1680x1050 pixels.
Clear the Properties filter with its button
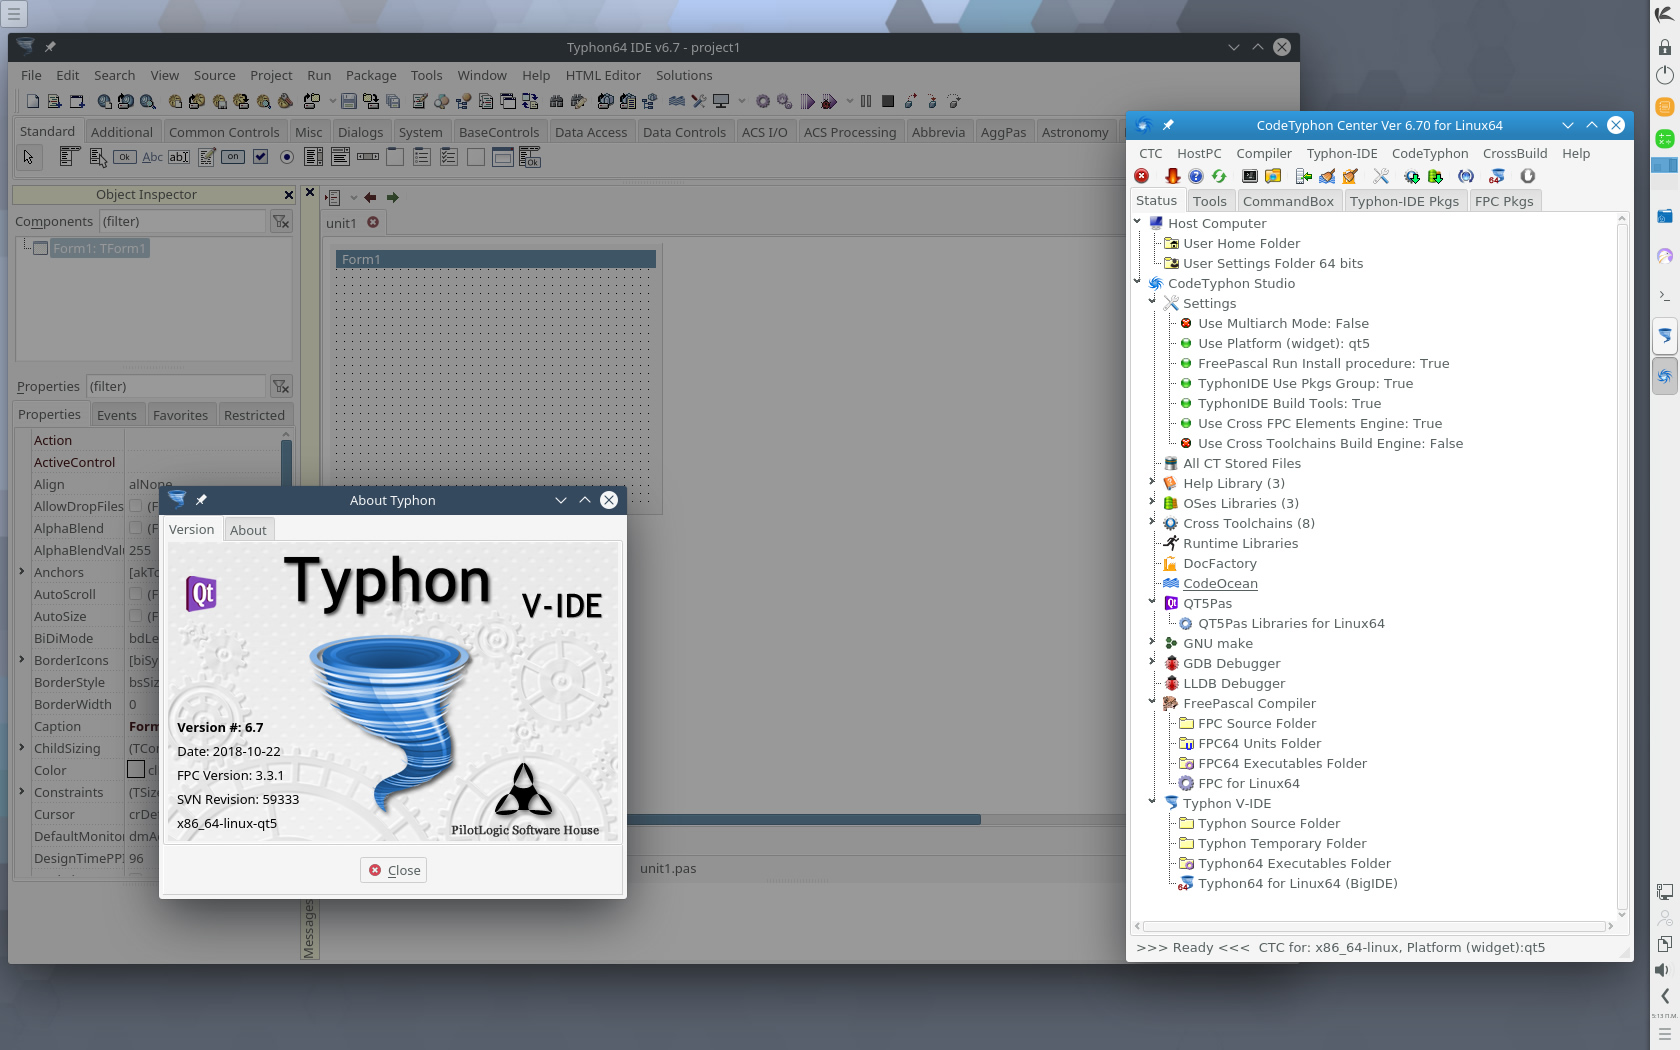point(281,387)
